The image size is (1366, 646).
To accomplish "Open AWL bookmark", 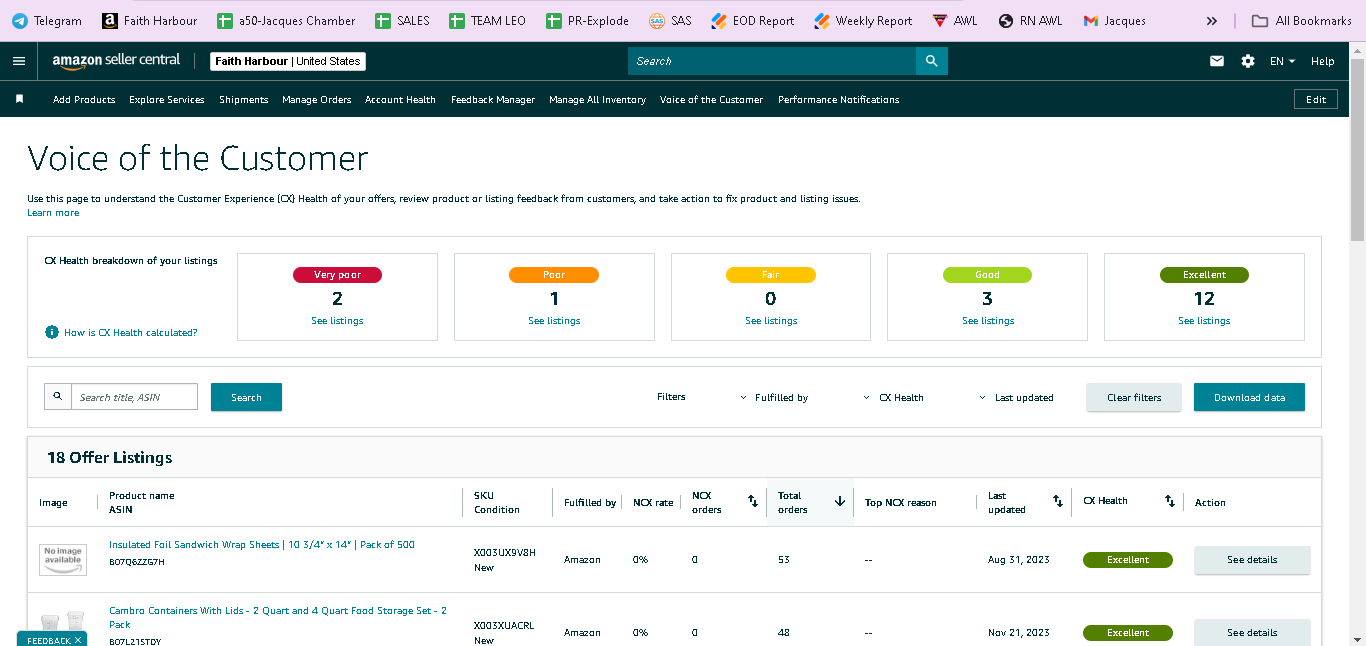I will 955,20.
